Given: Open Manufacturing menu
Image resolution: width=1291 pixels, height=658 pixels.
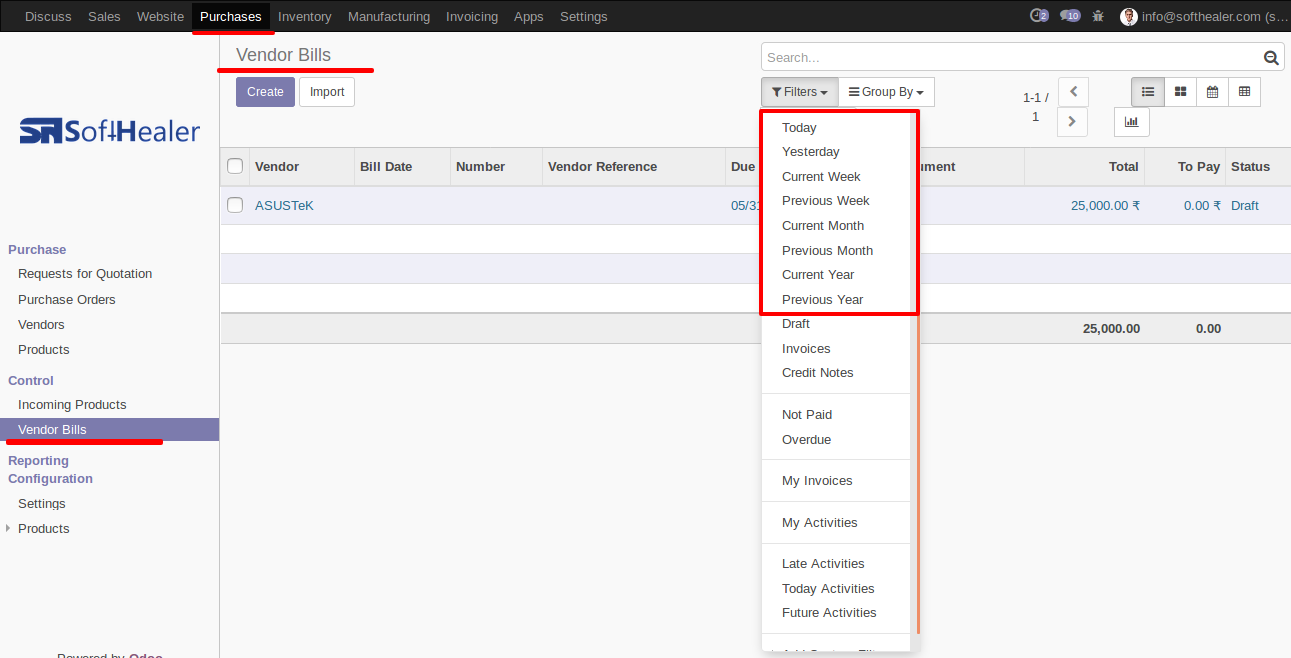Looking at the screenshot, I should click(x=389, y=16).
